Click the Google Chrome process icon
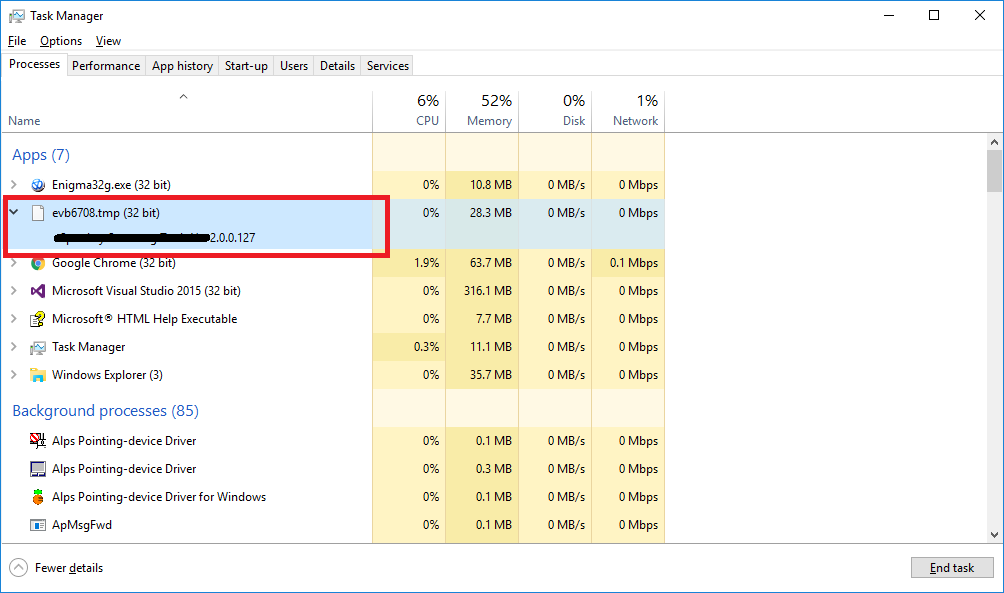This screenshot has height=593, width=1004. (x=38, y=263)
